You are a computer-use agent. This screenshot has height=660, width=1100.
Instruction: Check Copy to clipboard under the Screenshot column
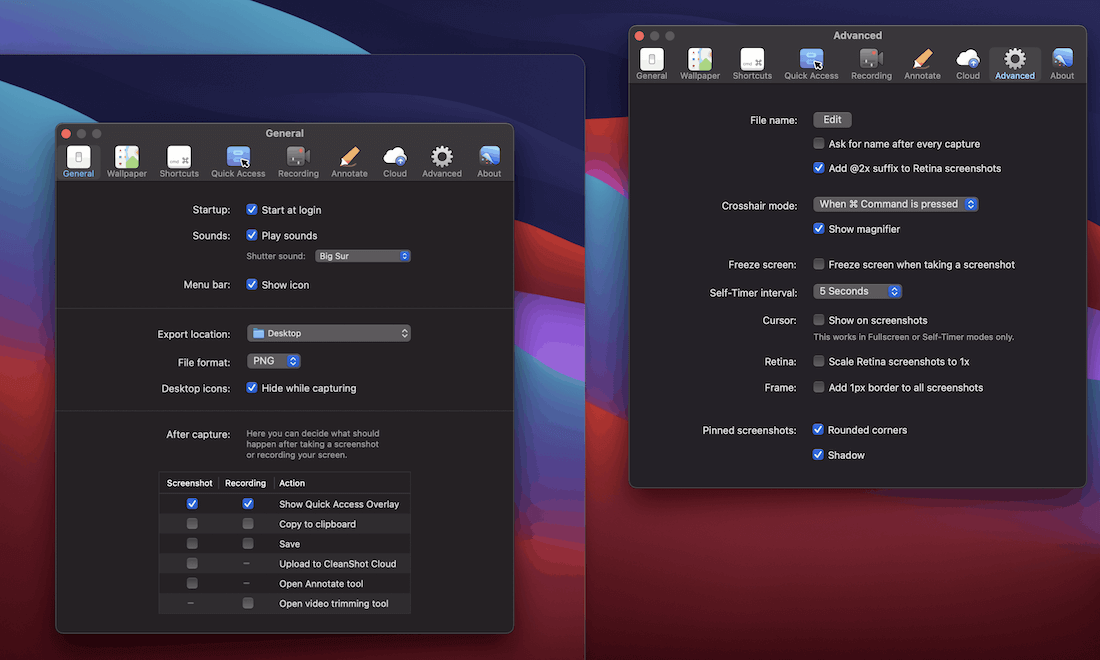pos(192,524)
